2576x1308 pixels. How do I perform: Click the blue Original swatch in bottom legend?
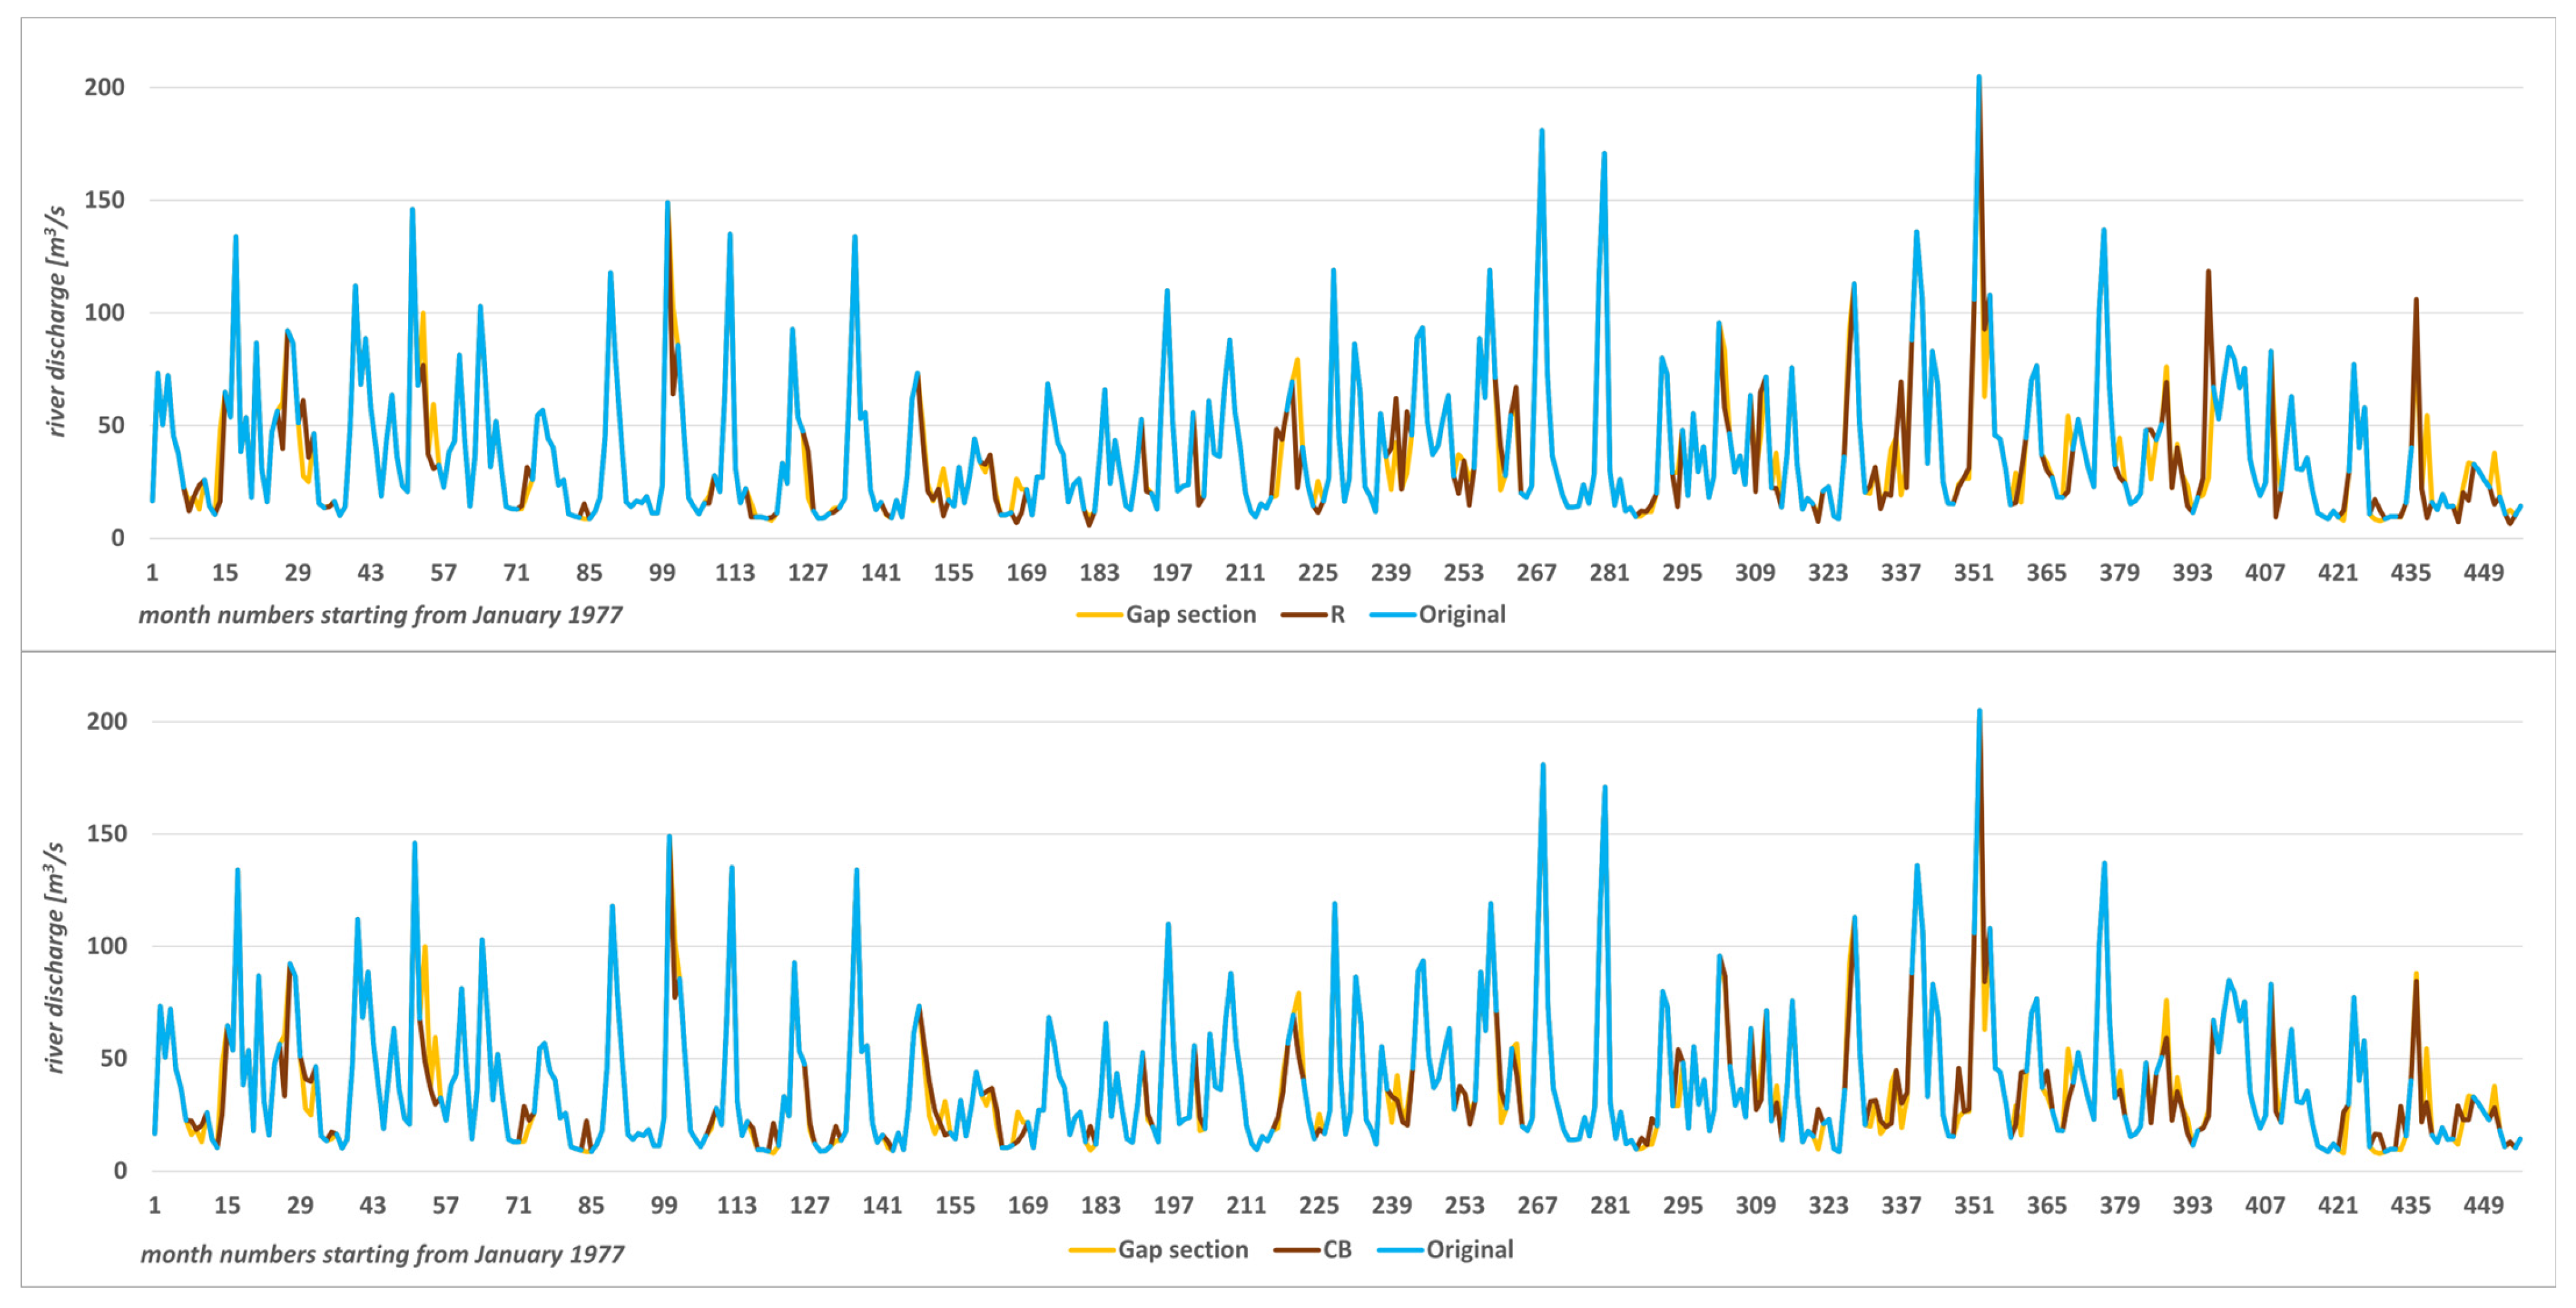point(1399,1250)
